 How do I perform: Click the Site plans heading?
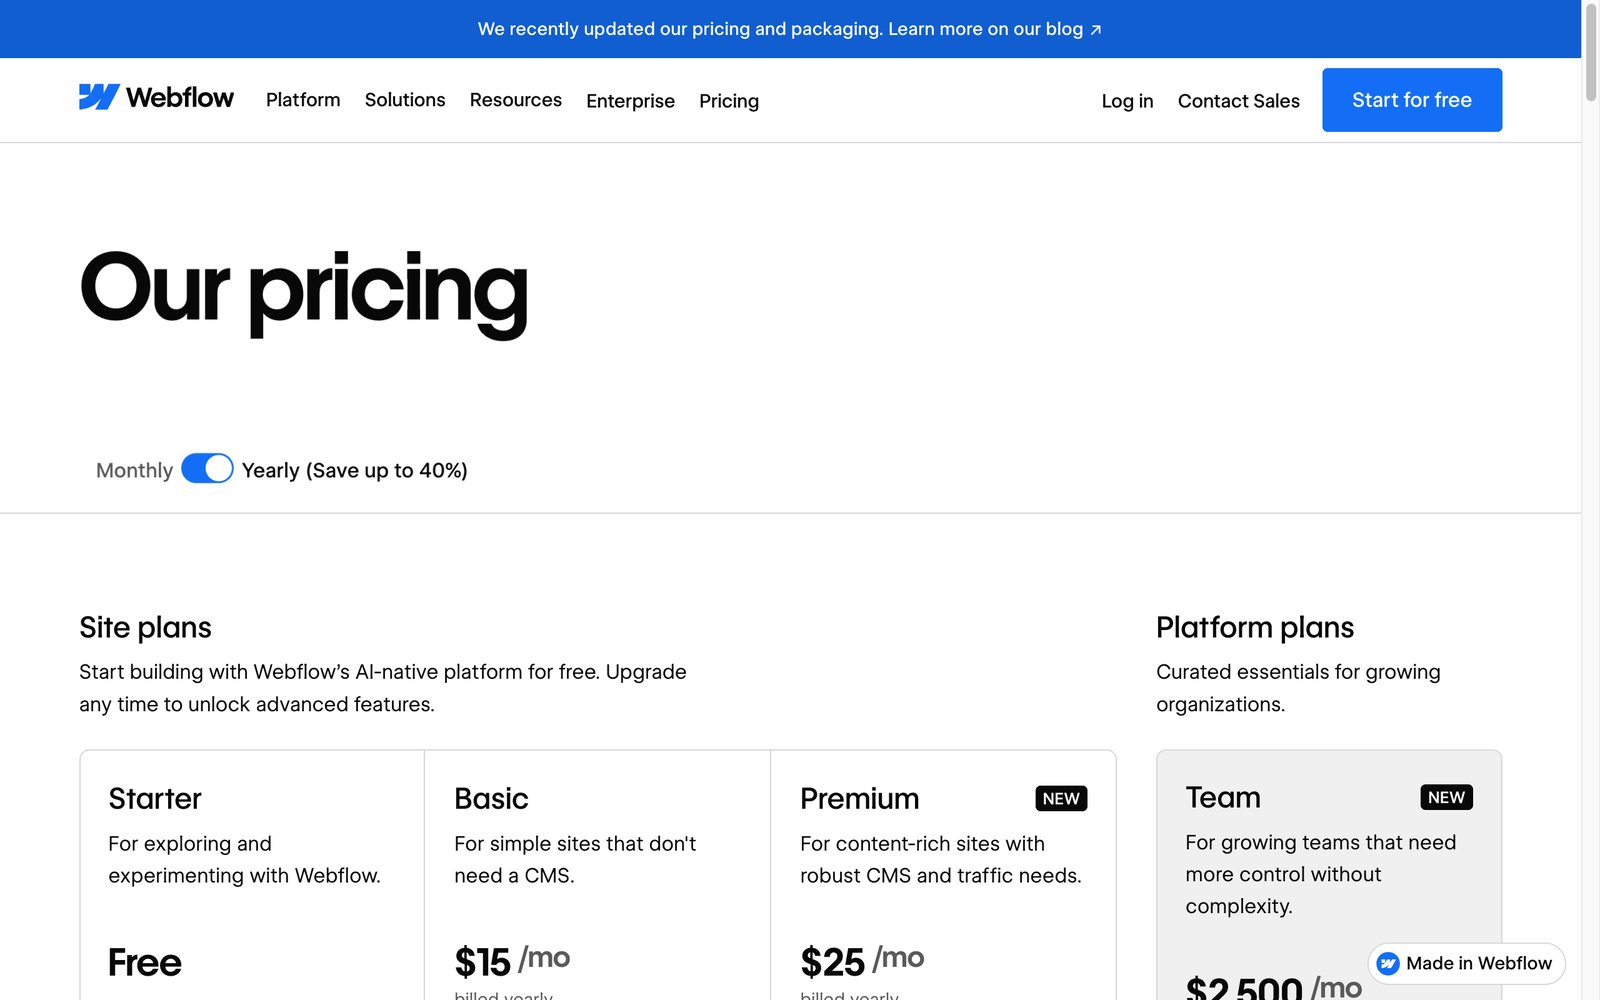145,627
